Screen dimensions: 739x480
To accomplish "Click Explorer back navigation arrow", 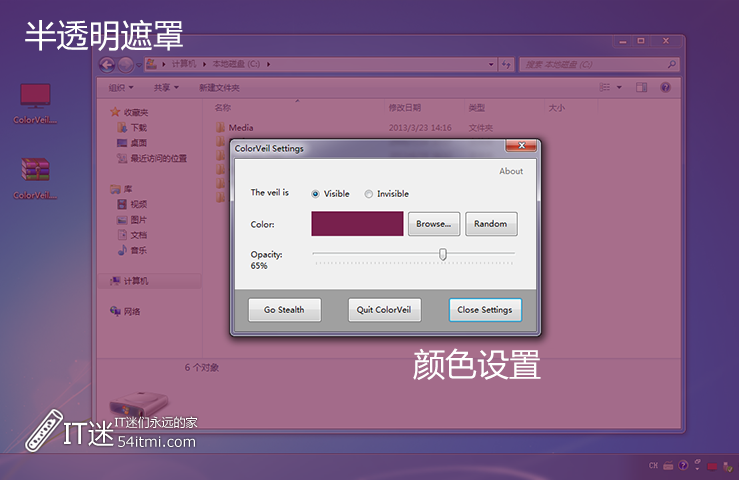I will click(107, 65).
